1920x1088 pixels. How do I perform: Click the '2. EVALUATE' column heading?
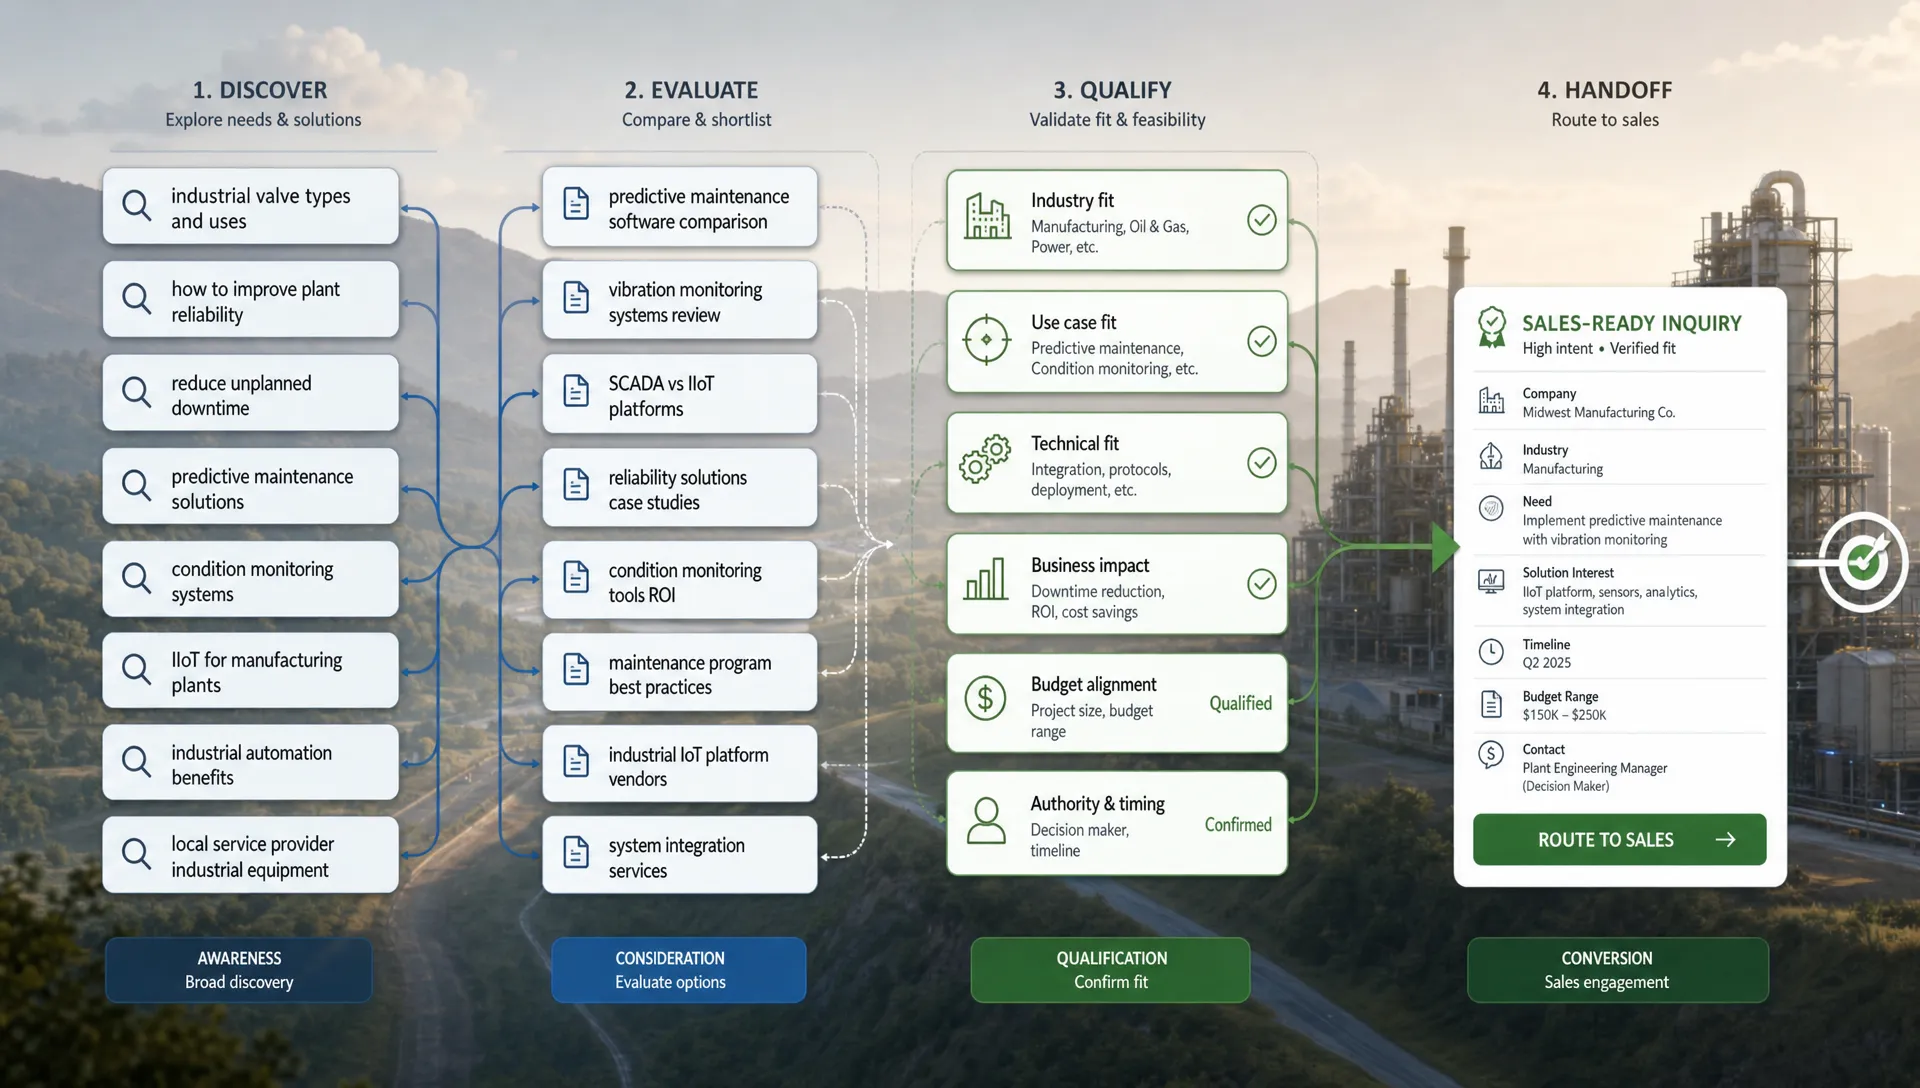(x=692, y=90)
